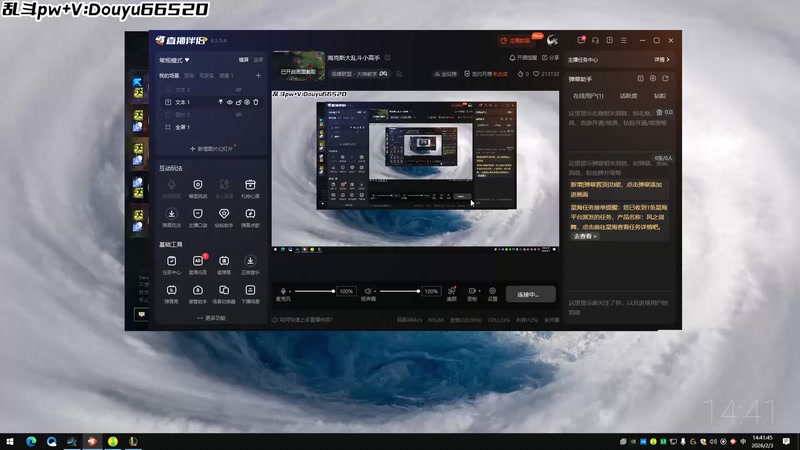The width and height of the screenshot is (800, 450).
Task: Click the taskbar clock showing 14:41
Action: tap(762, 441)
